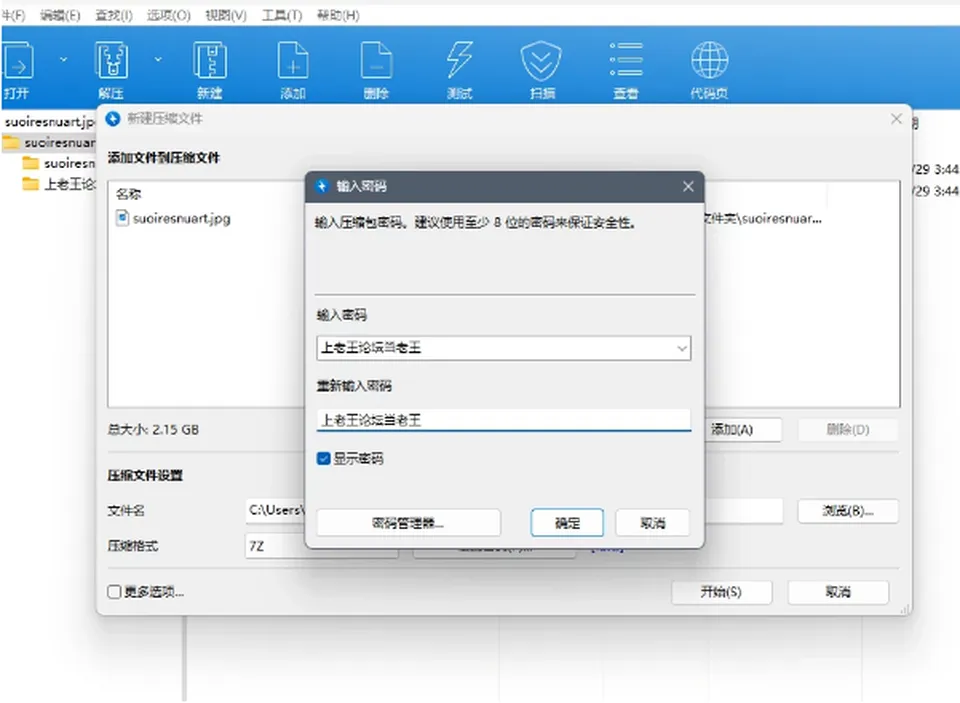Click the 文件名 file name path field
The height and width of the screenshot is (703, 960).
tap(514, 510)
